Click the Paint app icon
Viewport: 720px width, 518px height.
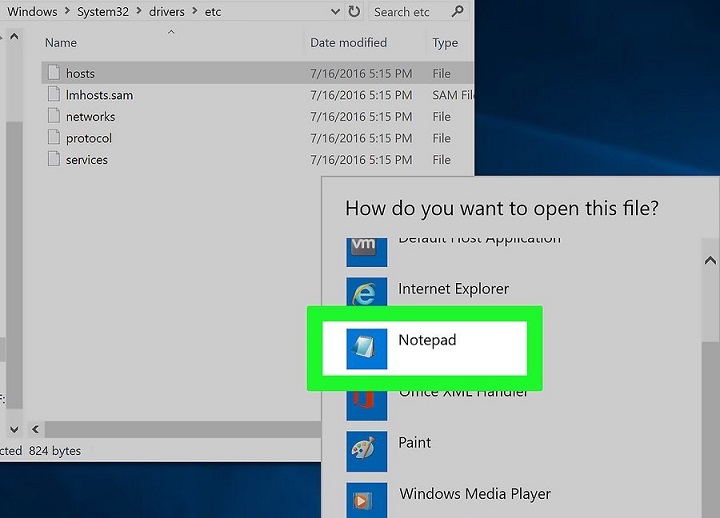pos(366,451)
